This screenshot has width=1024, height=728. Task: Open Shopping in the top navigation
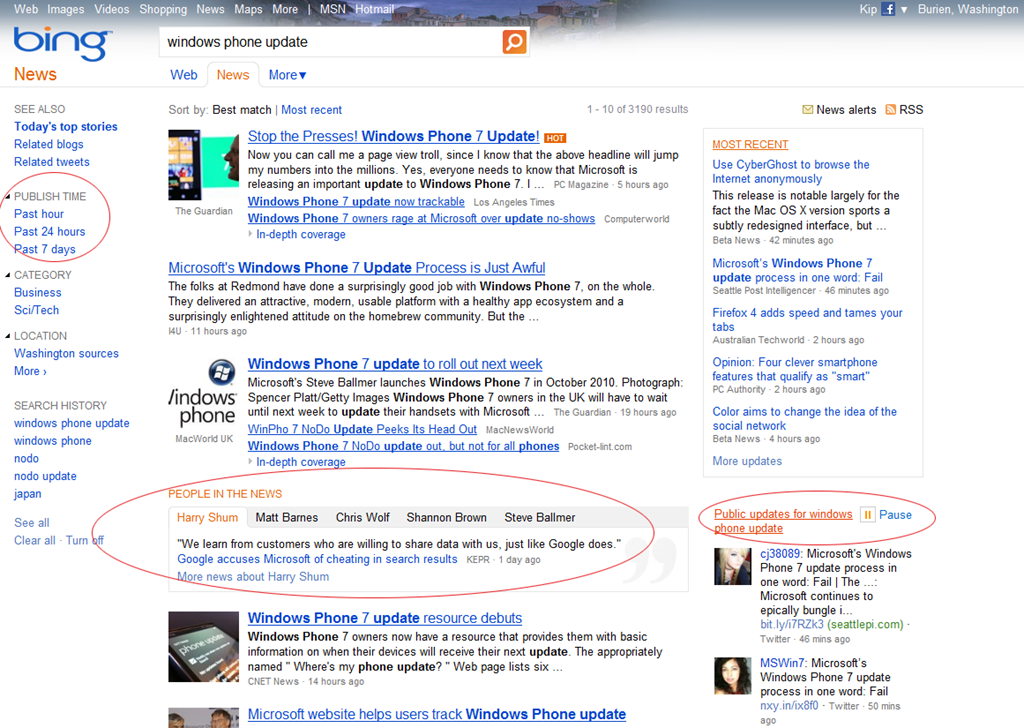pyautogui.click(x=163, y=9)
